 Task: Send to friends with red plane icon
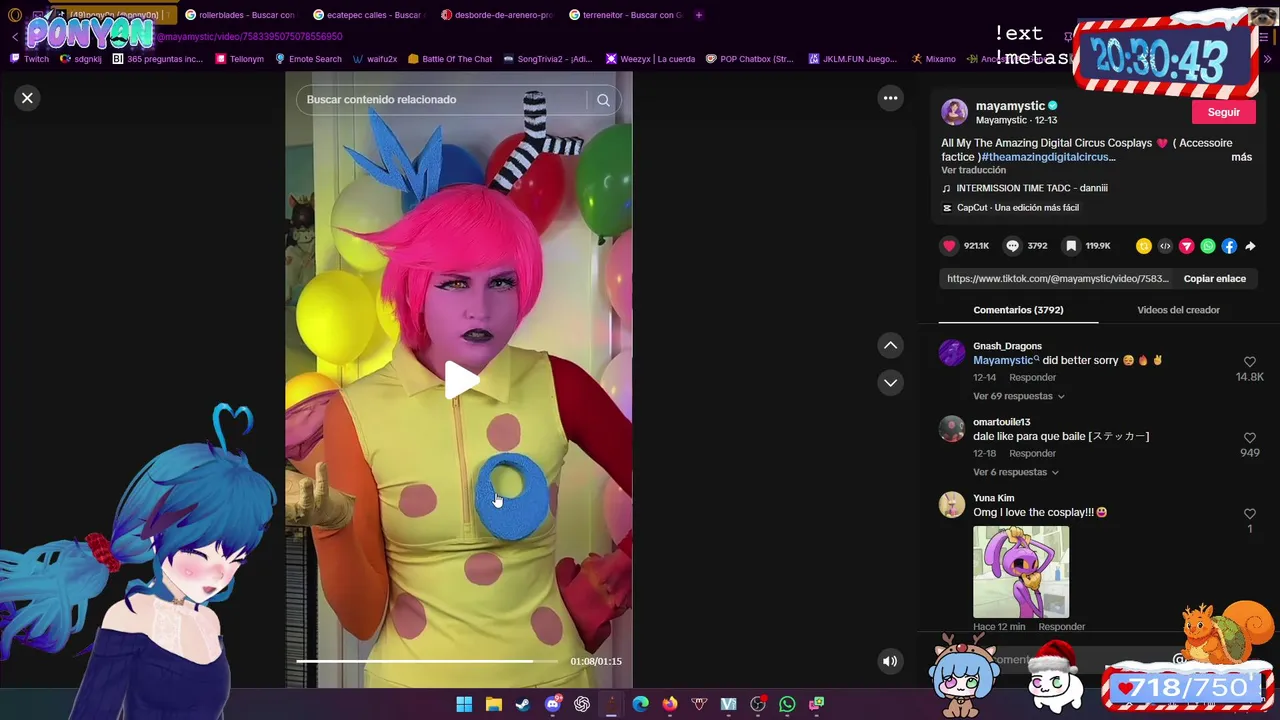pos(1186,246)
